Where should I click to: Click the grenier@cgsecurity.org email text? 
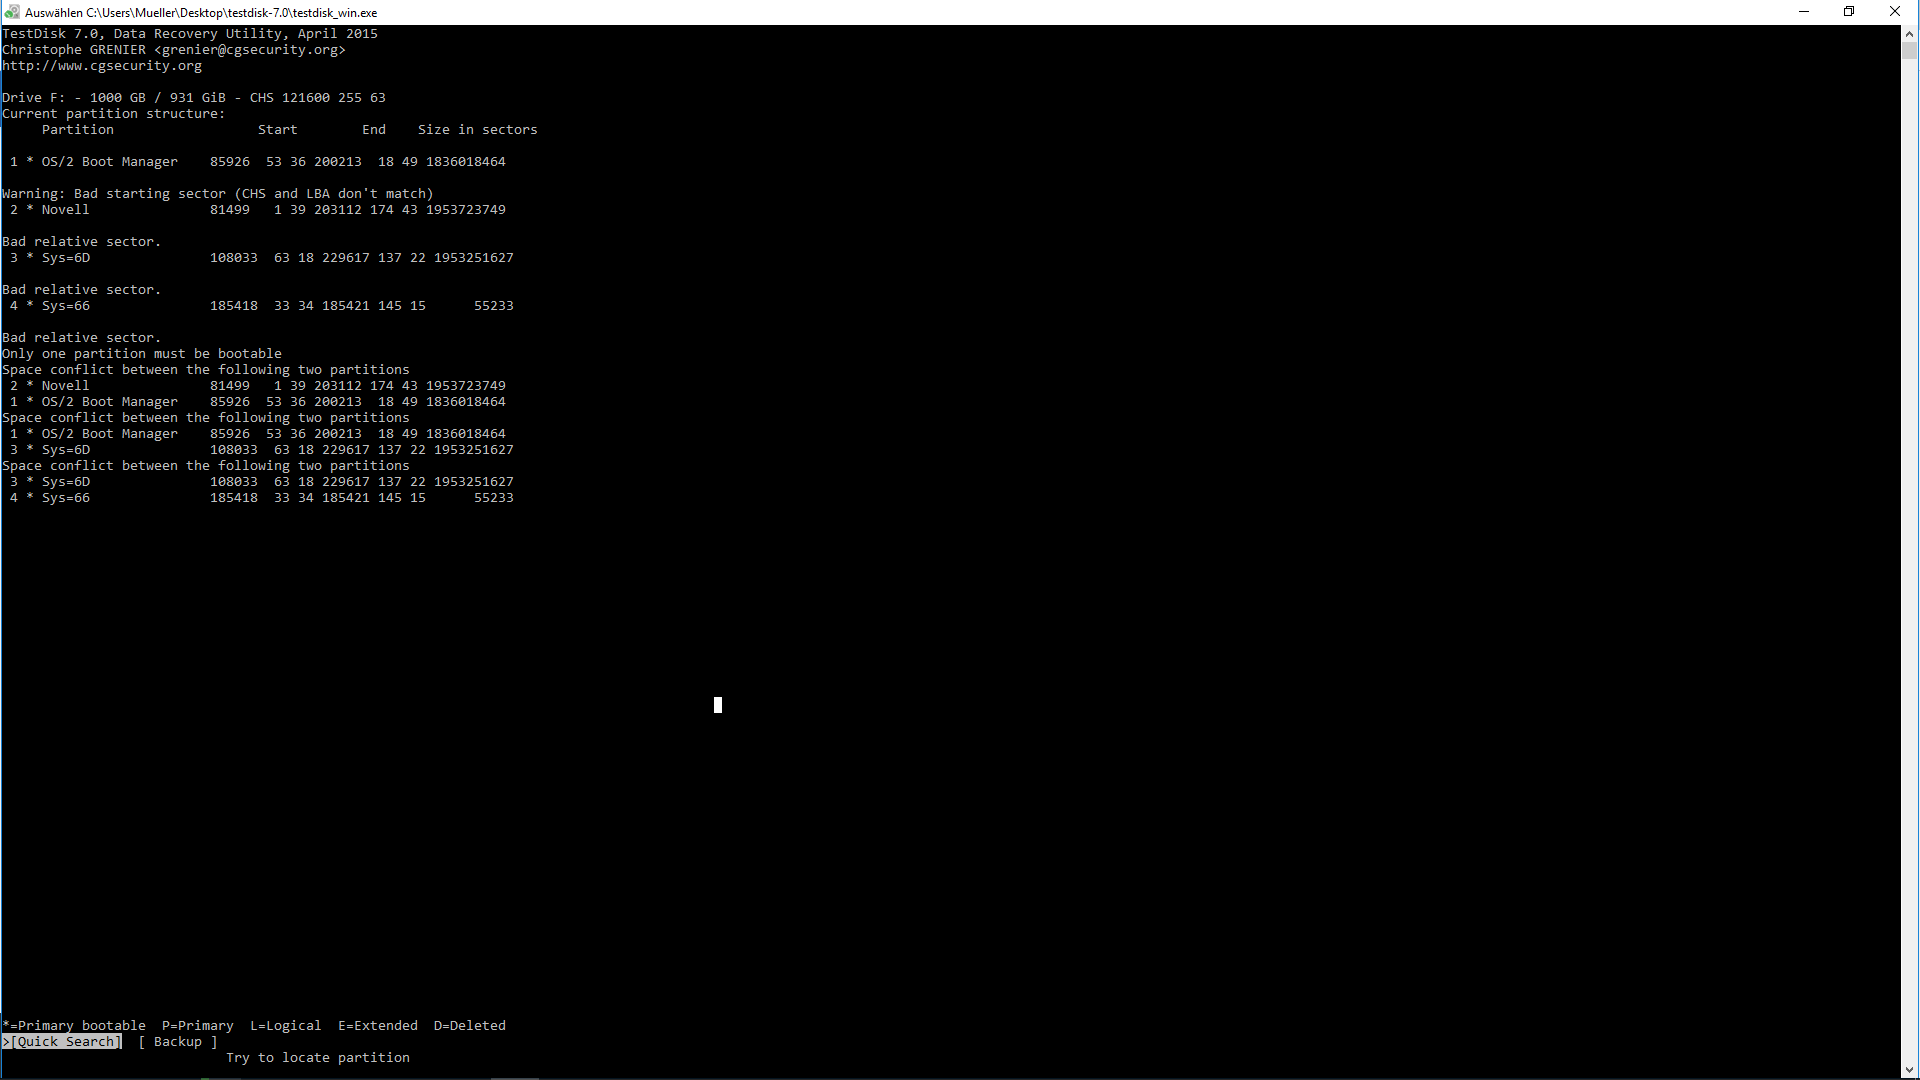pos(250,50)
